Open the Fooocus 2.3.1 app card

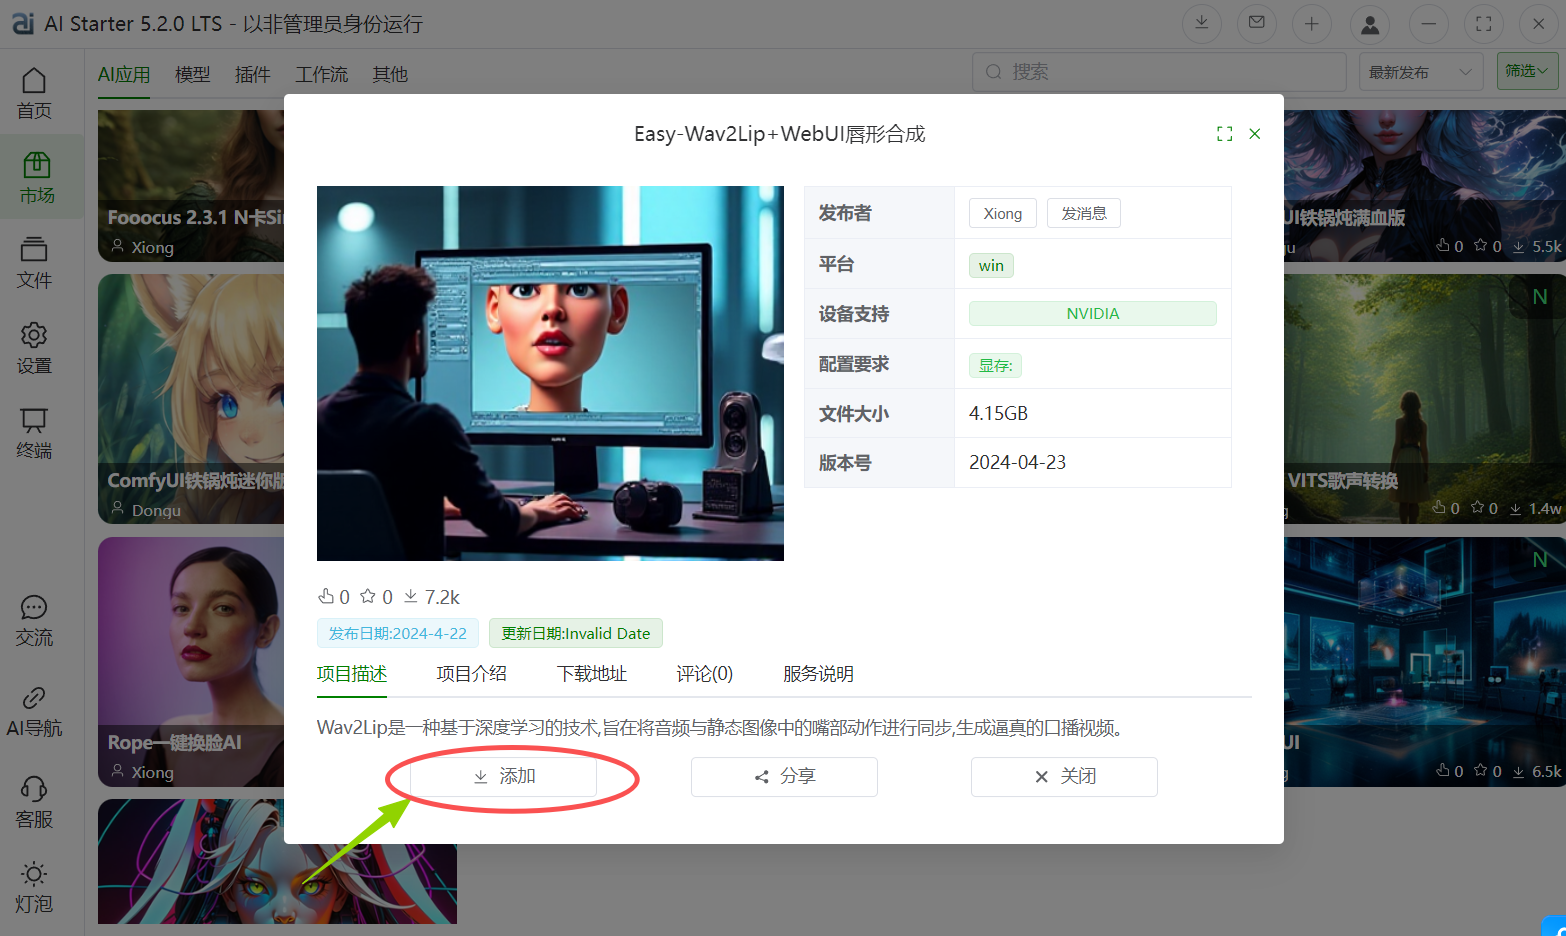pyautogui.click(x=191, y=186)
